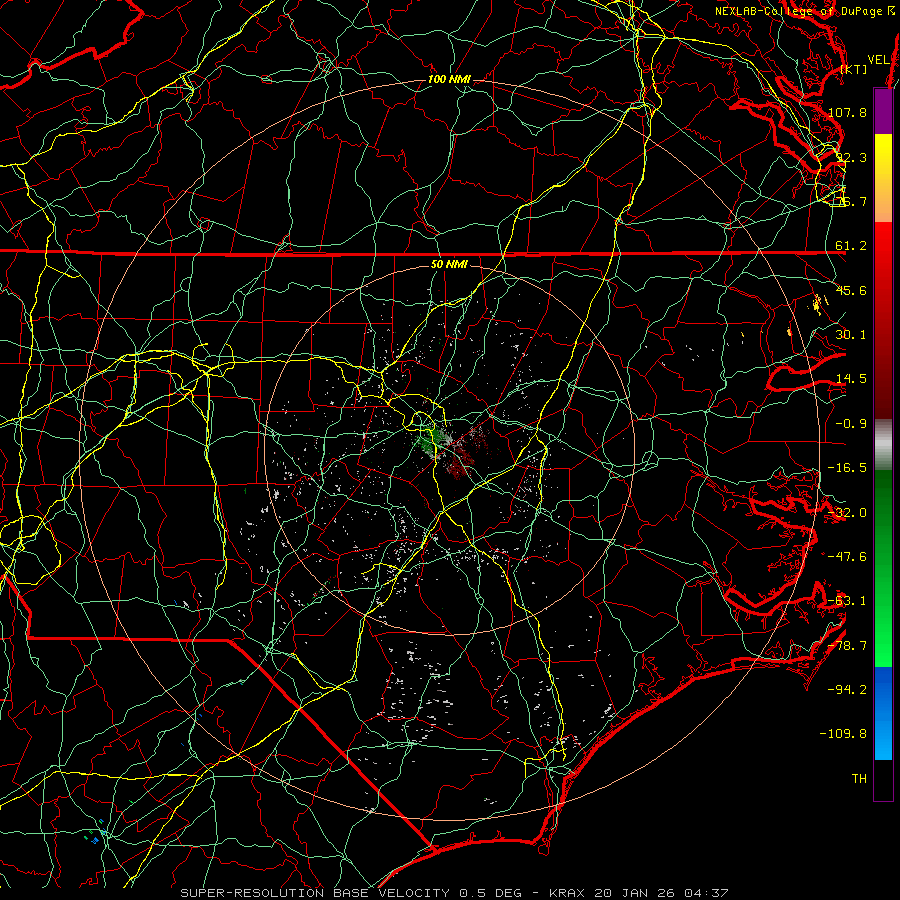Pick the gray near-zero segment of the scale
The image size is (900, 900).
[883, 445]
